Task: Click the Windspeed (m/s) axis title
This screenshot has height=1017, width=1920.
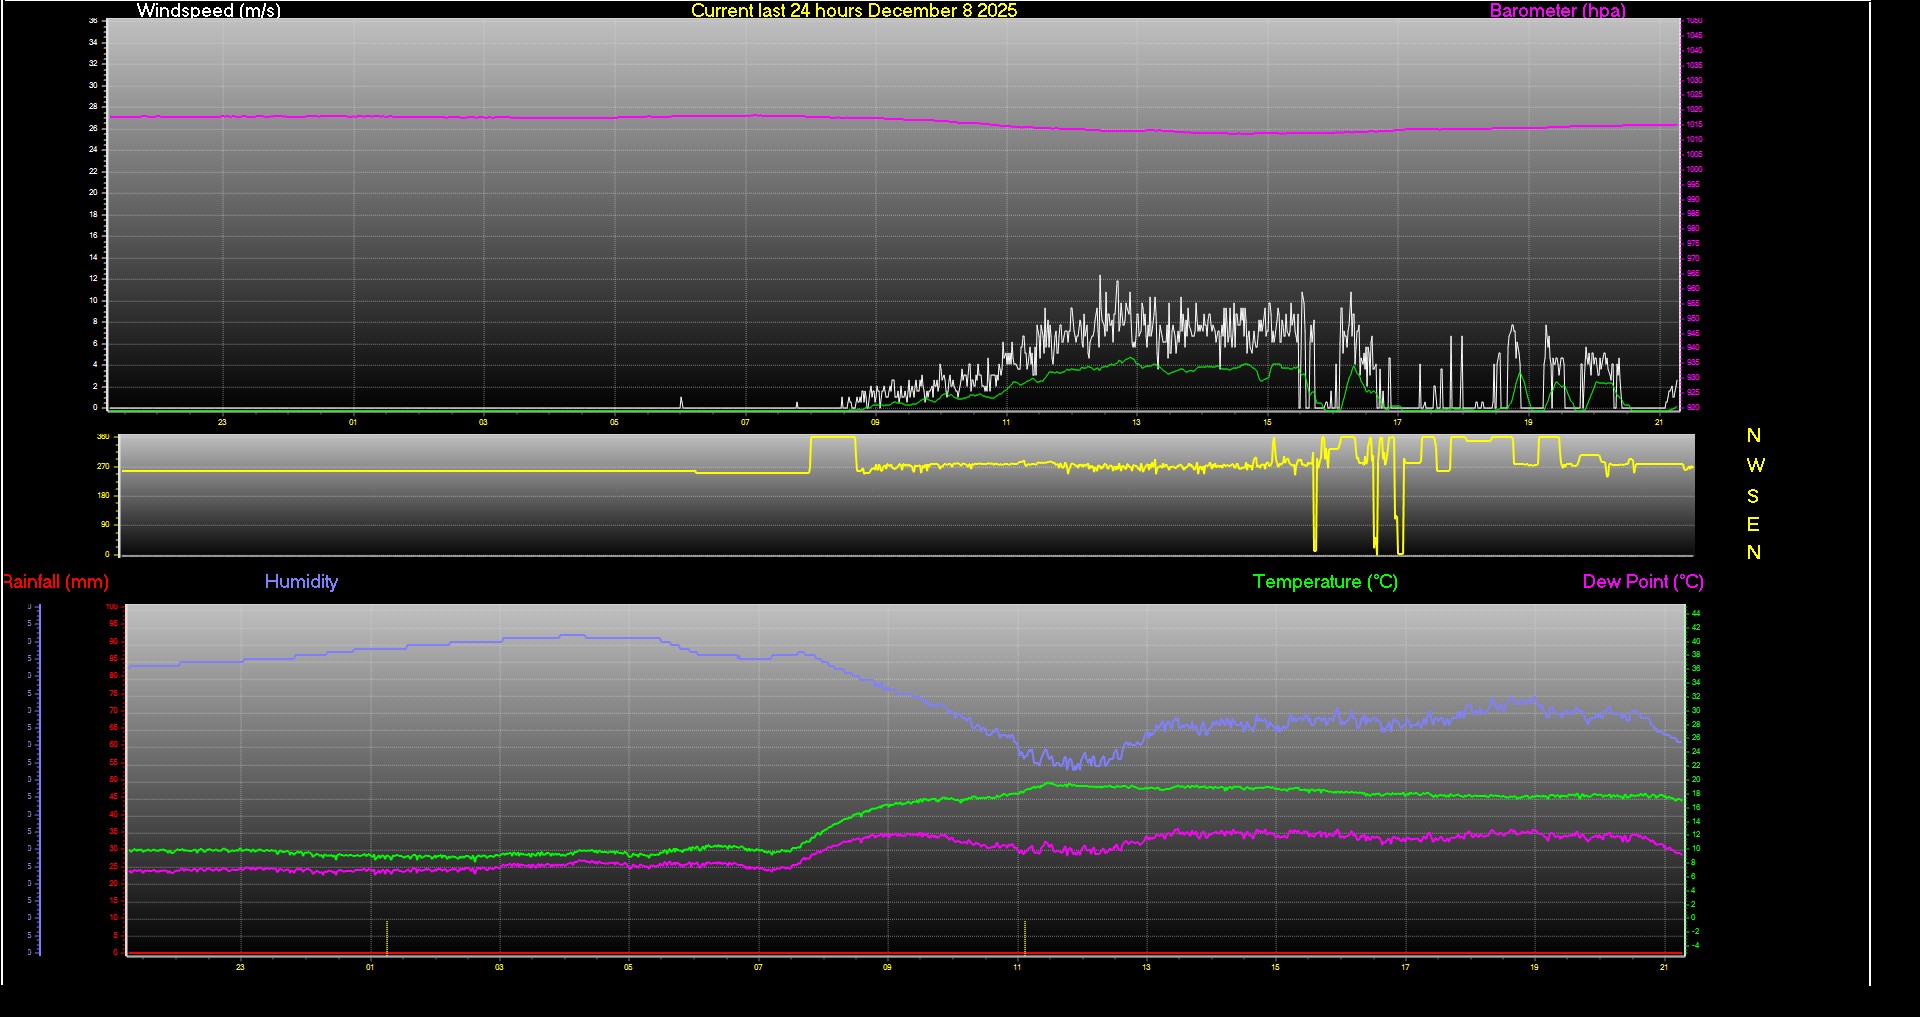Action: [x=208, y=11]
